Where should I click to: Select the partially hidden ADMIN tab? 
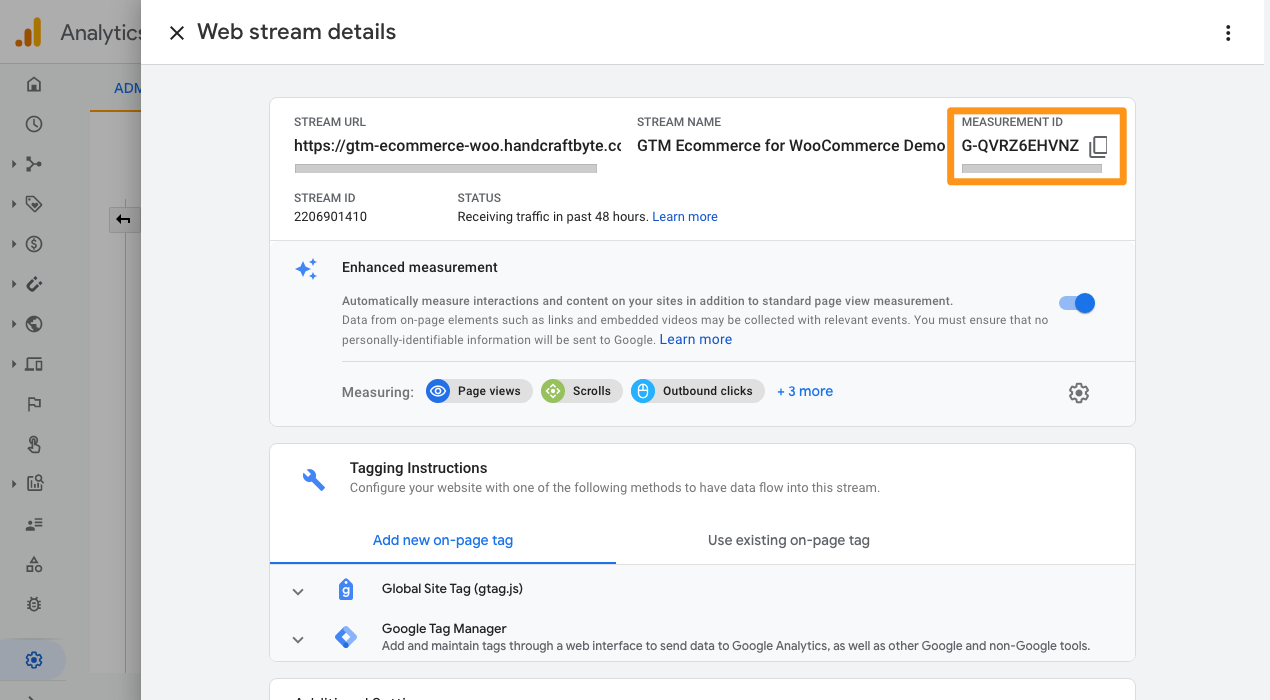127,88
